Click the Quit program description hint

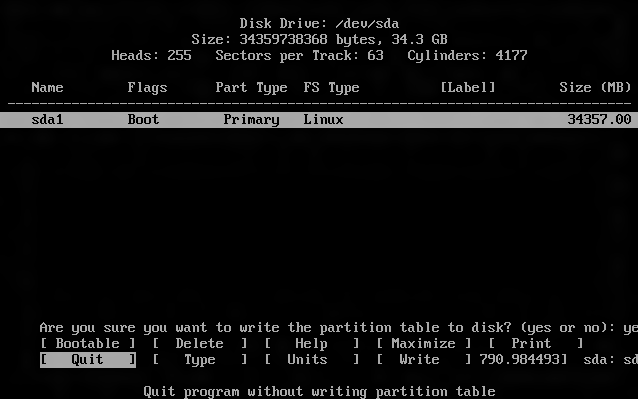[x=319, y=392]
